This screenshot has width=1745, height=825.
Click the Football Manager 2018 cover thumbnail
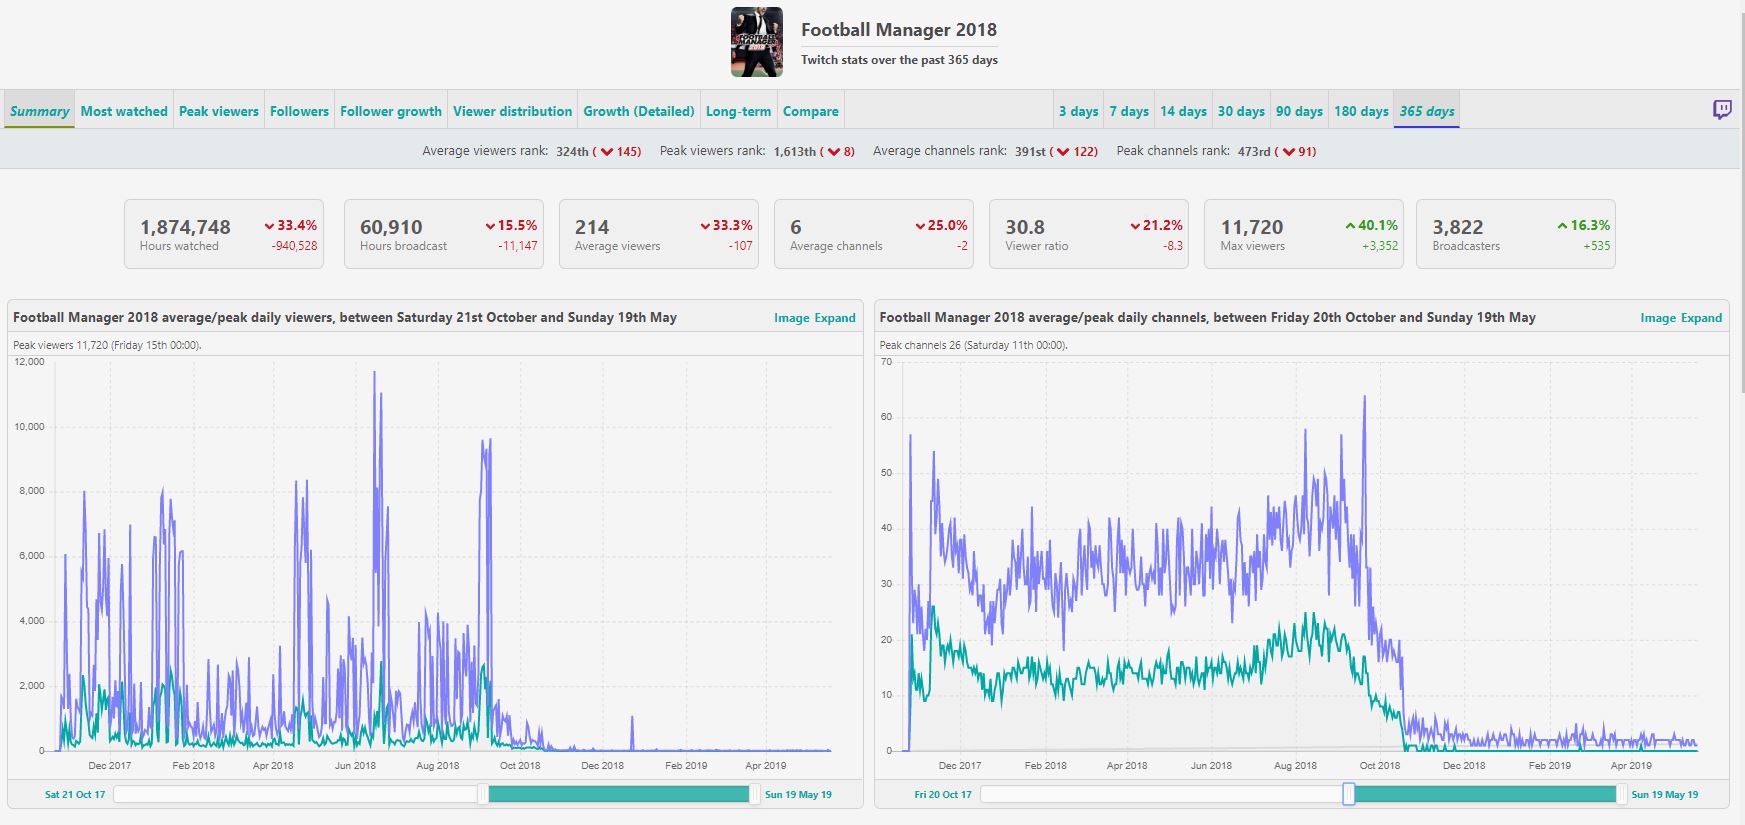coord(757,43)
